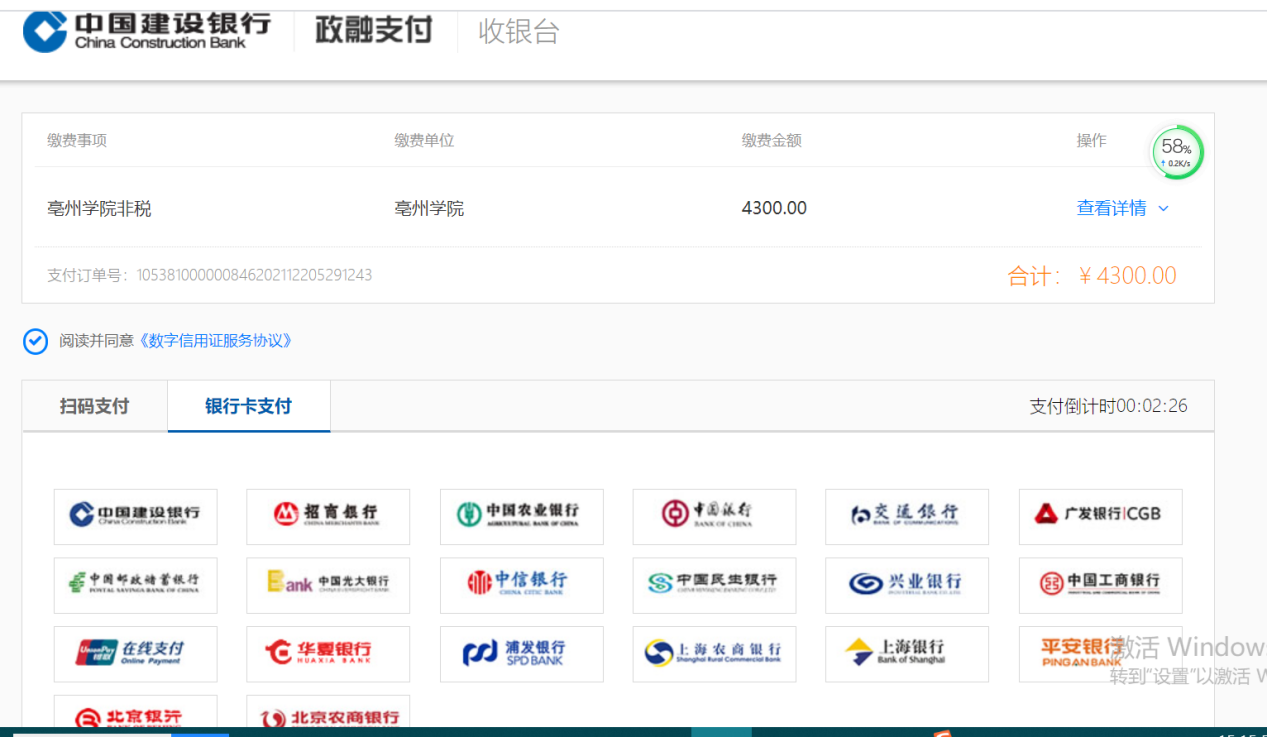Select Agricultural Bank of China
Screen dimensions: 1267x737
(521, 516)
